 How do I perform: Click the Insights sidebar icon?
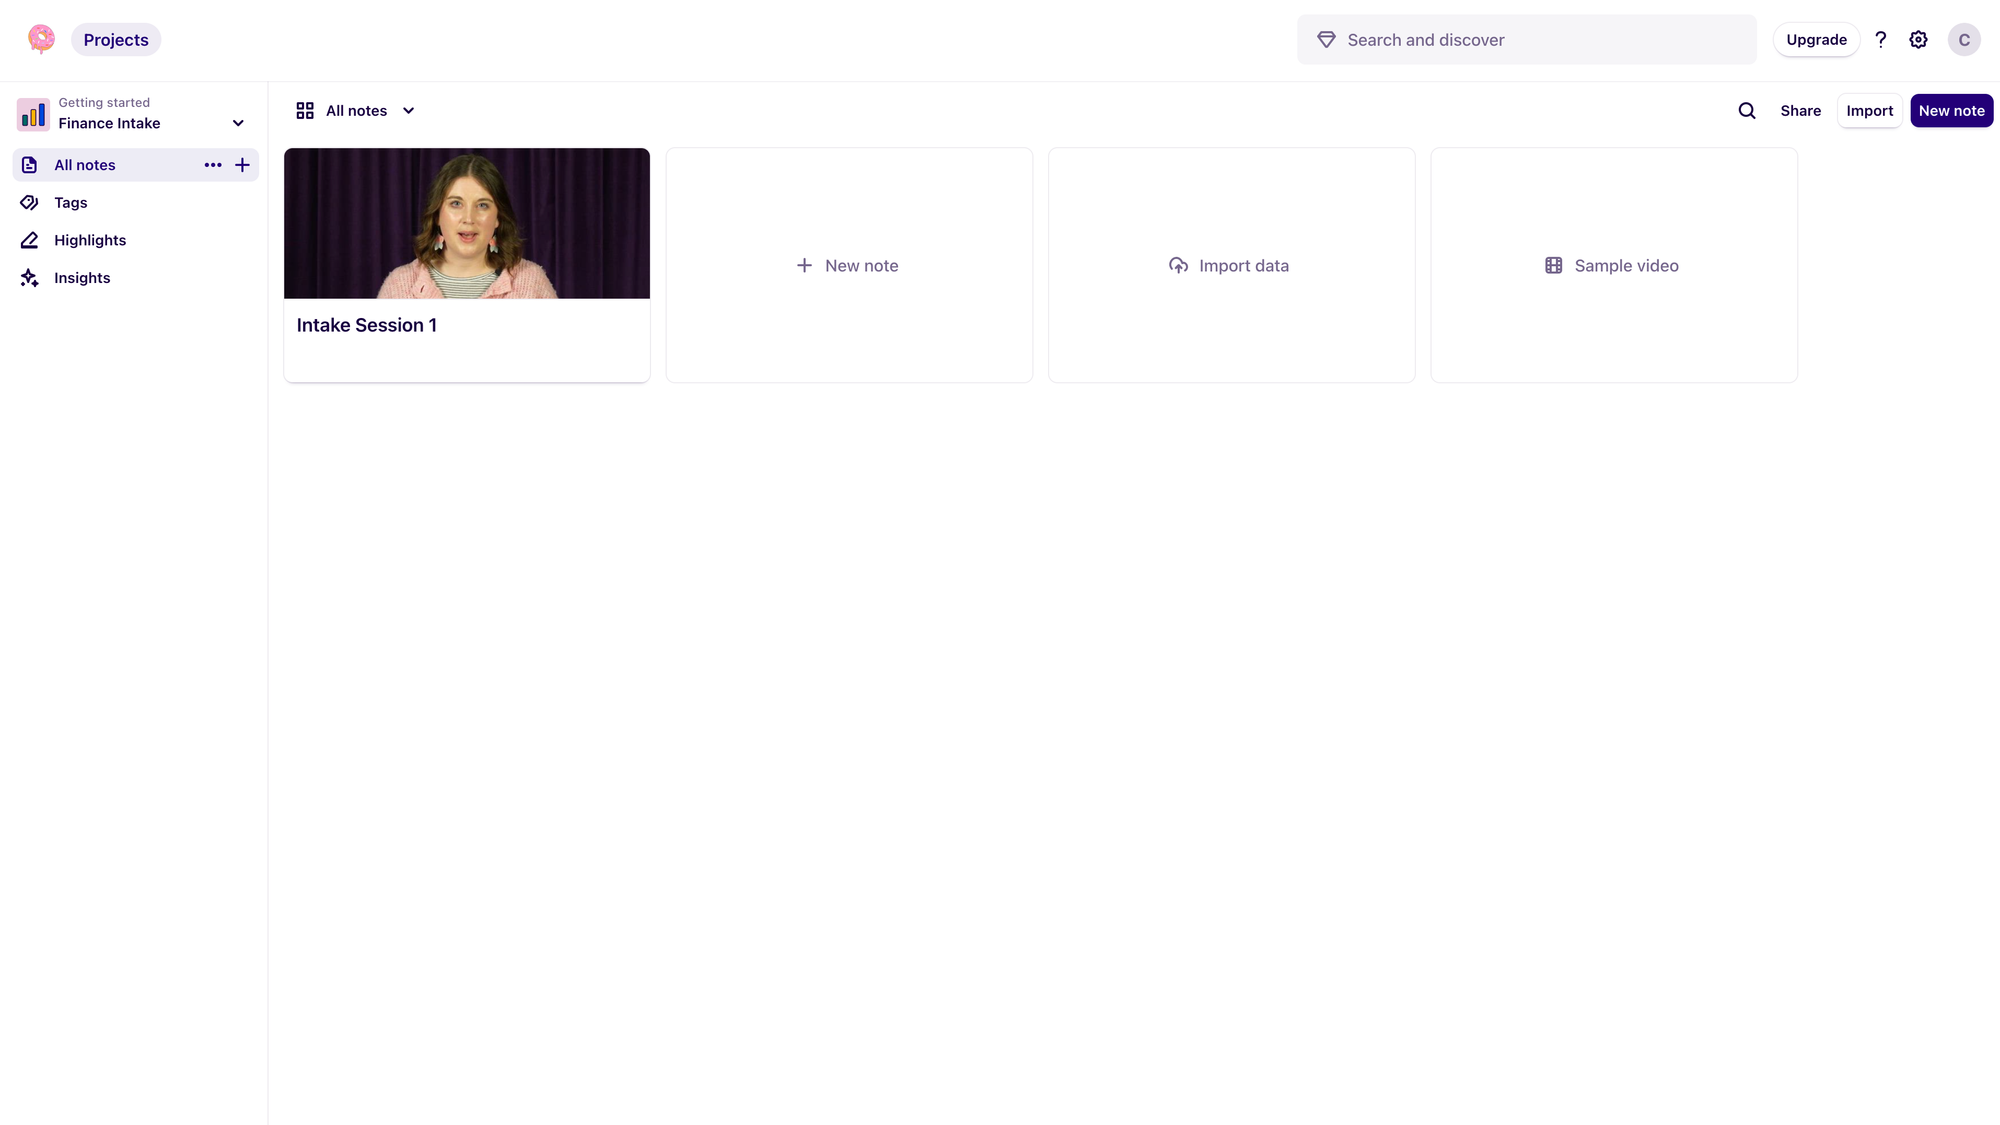[x=29, y=277]
